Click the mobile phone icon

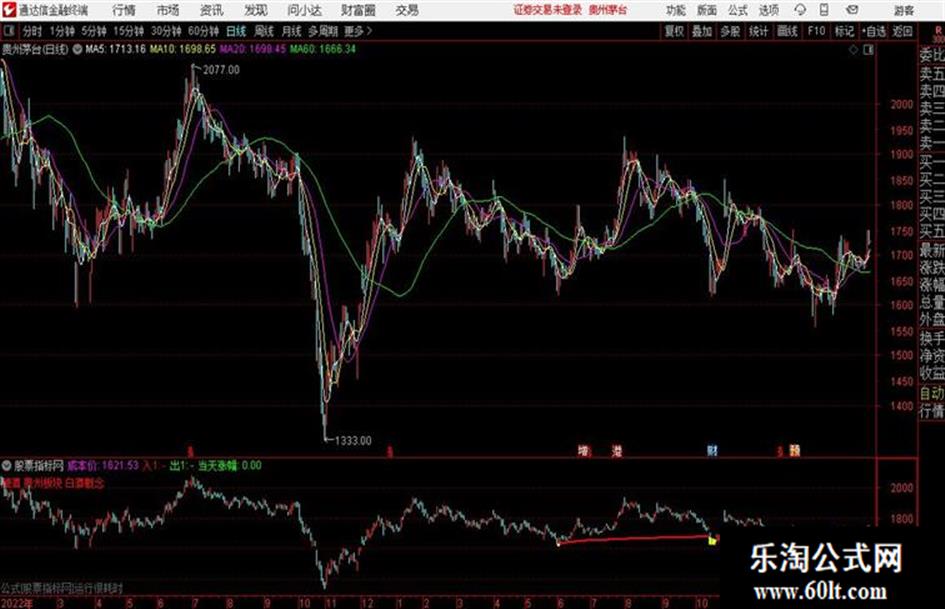pyautogui.click(x=824, y=10)
